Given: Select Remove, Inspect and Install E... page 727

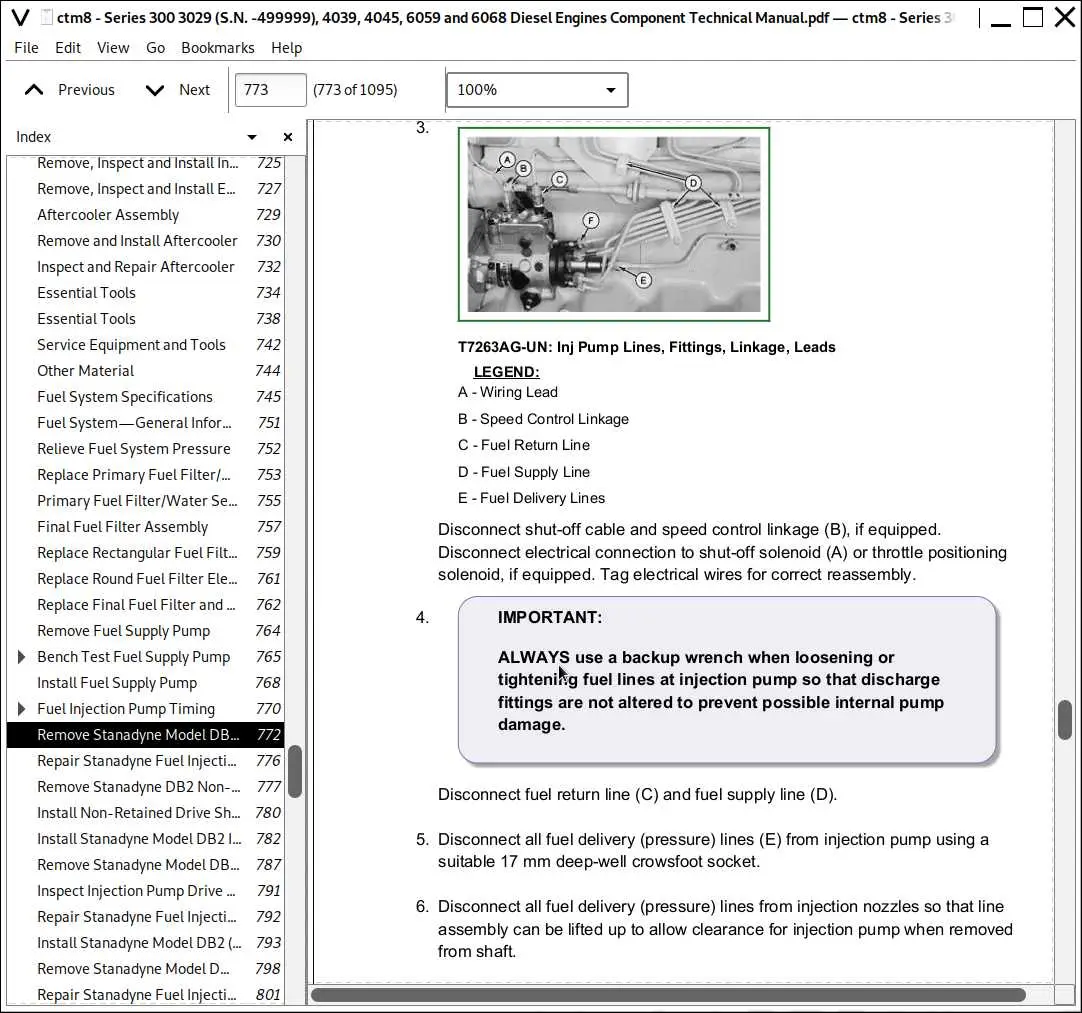Looking at the screenshot, I should pos(145,189).
